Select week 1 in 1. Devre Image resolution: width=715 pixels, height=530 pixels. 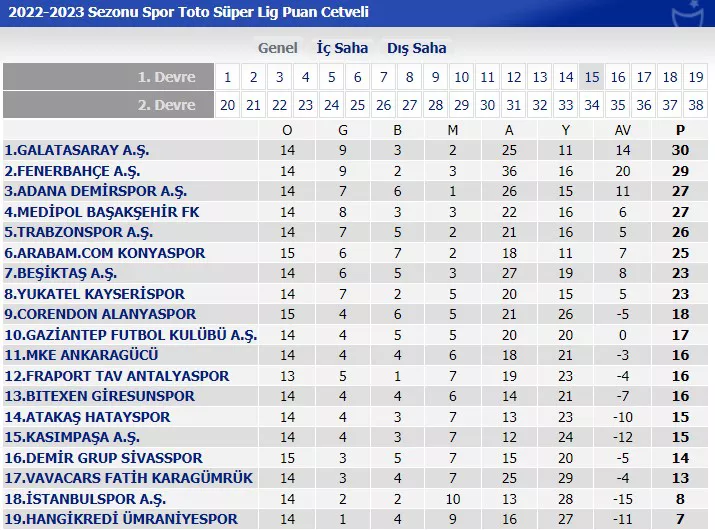228,77
